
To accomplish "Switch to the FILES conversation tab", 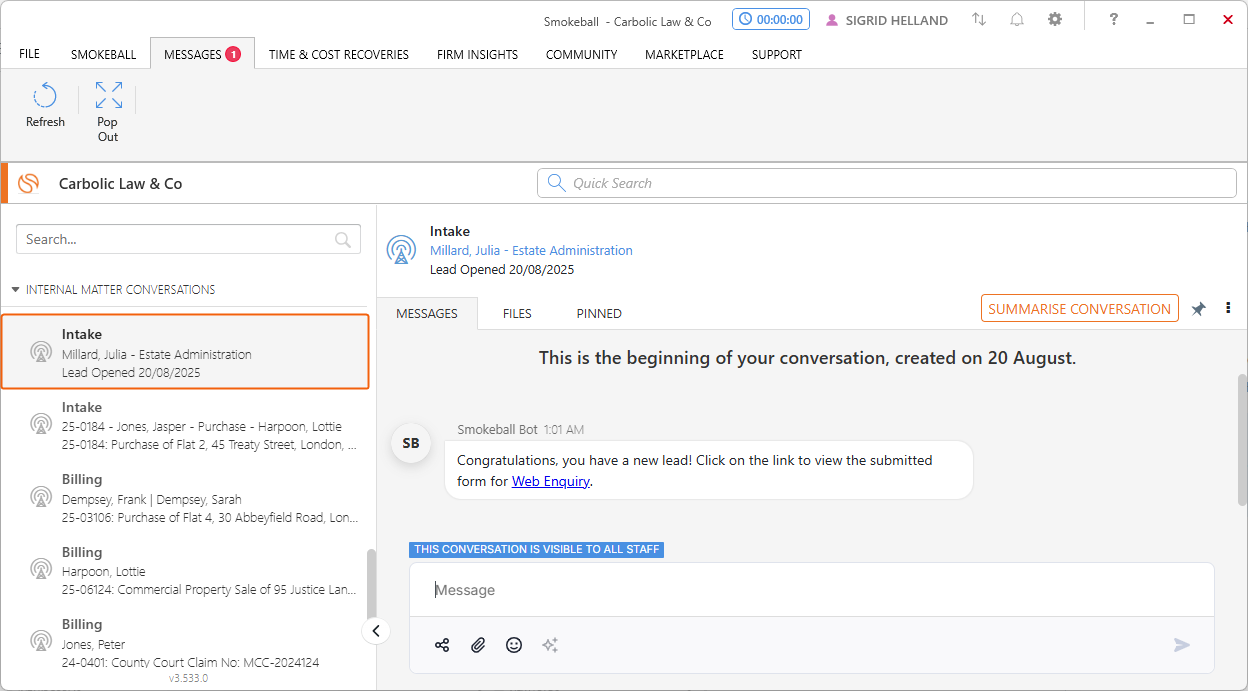I will coord(517,313).
